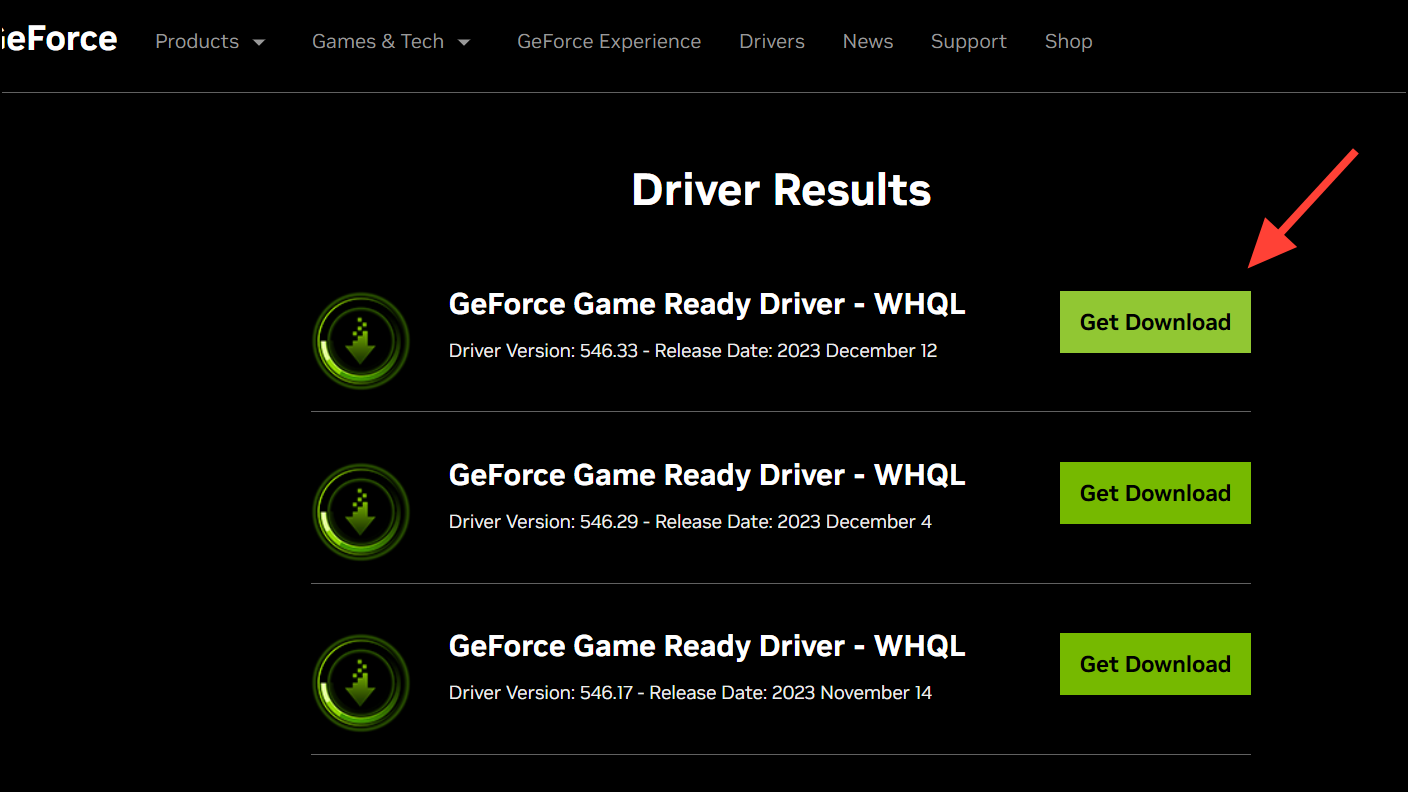The width and height of the screenshot is (1408, 792).
Task: Expand the Games & Tech dropdown arrow
Action: (464, 42)
